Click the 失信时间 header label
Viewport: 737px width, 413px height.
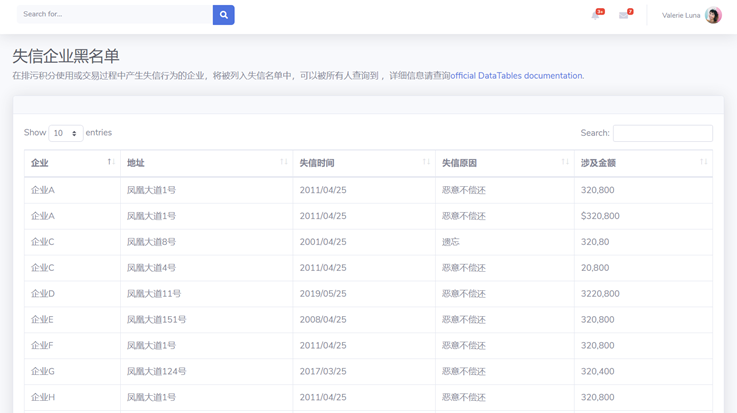click(x=317, y=163)
